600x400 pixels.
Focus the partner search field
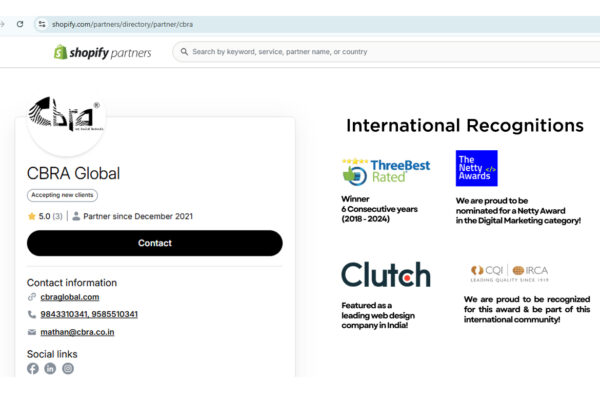click(x=386, y=52)
